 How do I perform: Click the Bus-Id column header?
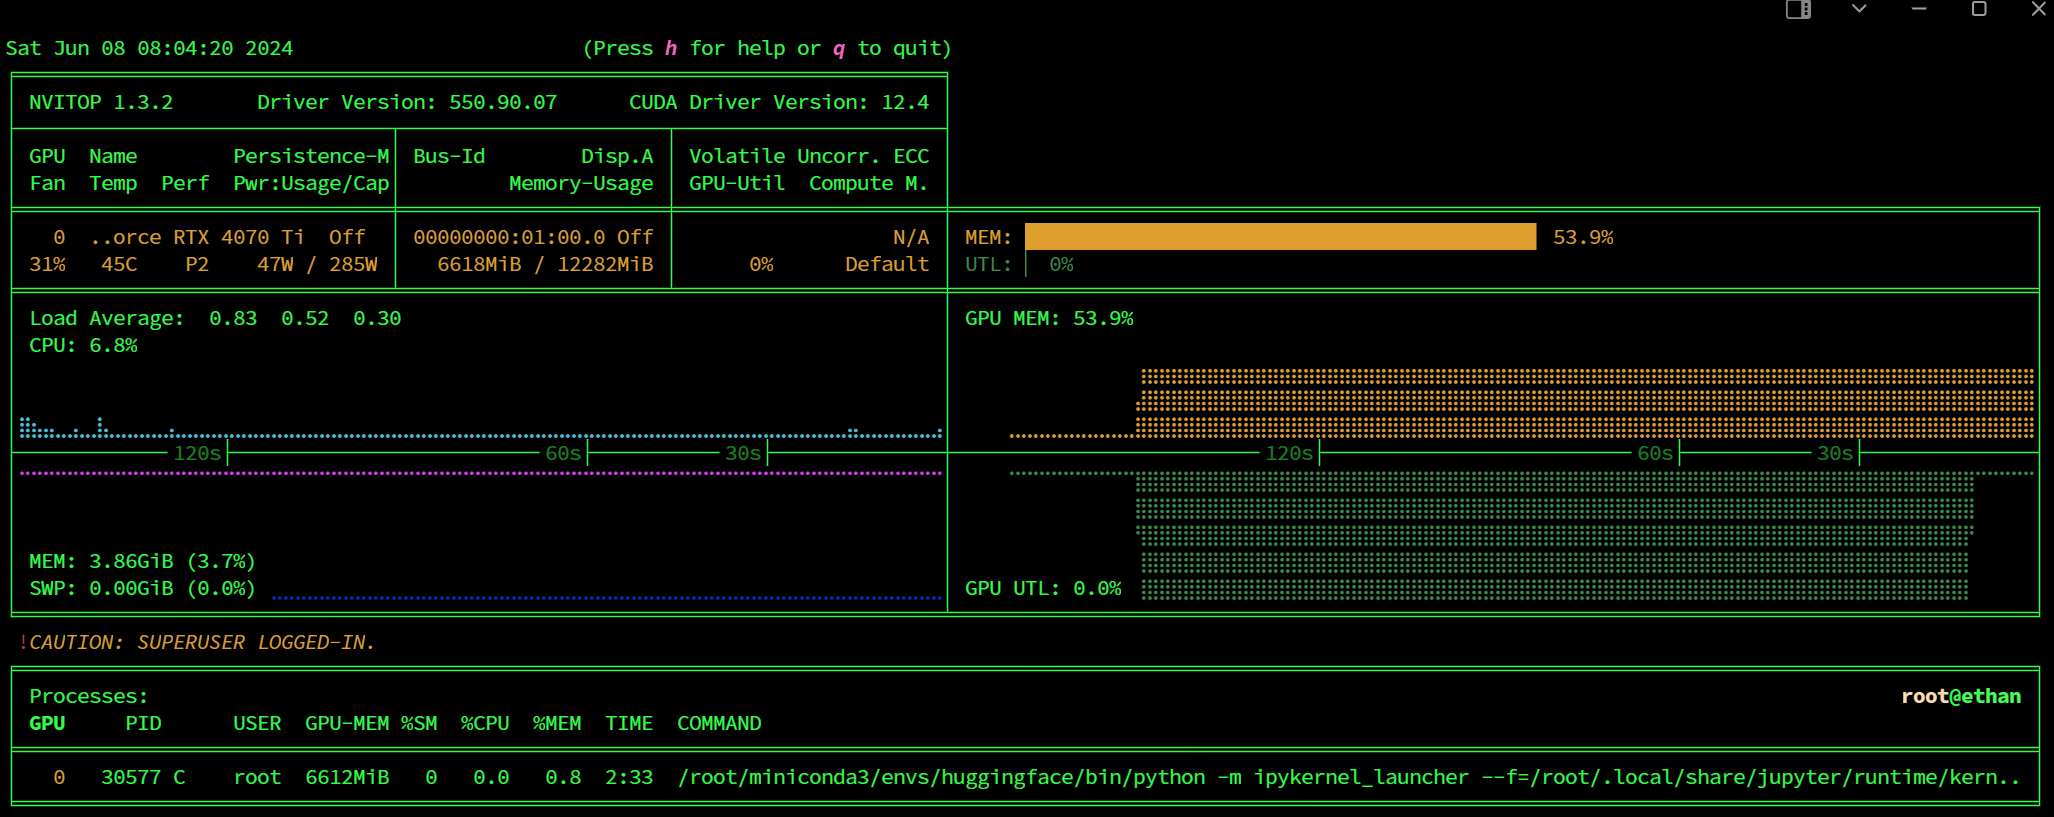(449, 156)
